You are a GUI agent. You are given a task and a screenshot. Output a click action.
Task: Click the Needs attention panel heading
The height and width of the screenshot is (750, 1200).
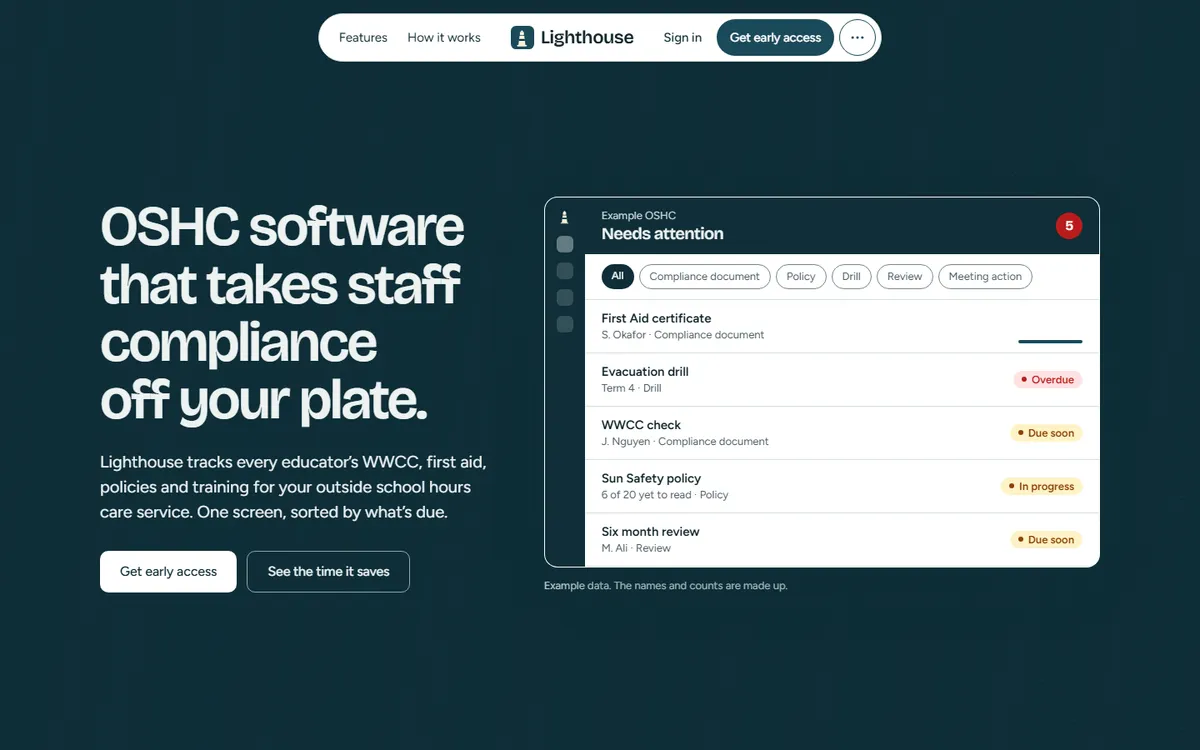point(662,234)
